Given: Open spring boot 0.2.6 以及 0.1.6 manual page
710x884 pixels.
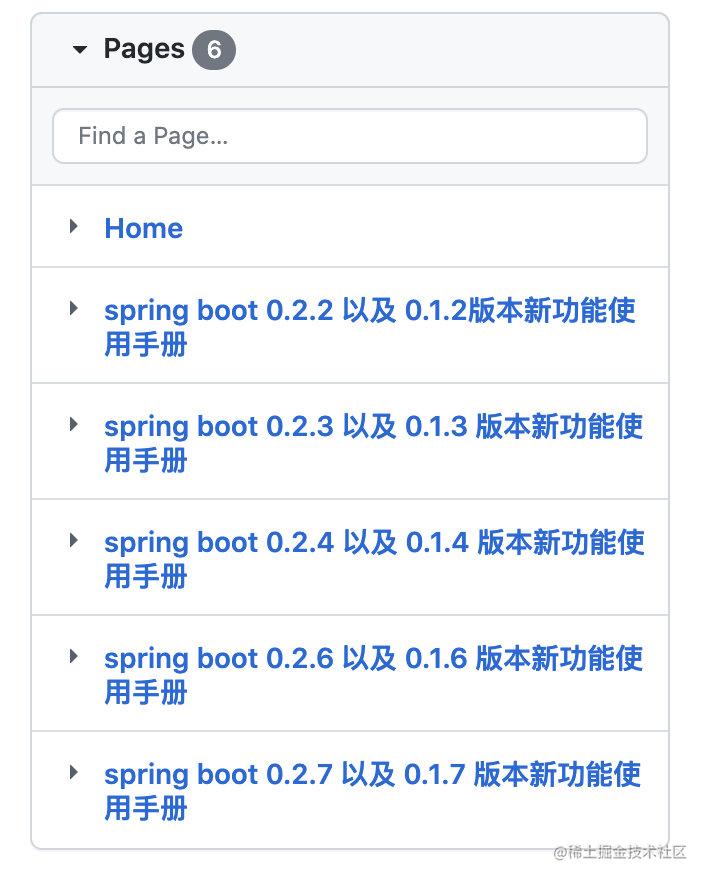Looking at the screenshot, I should tap(373, 675).
